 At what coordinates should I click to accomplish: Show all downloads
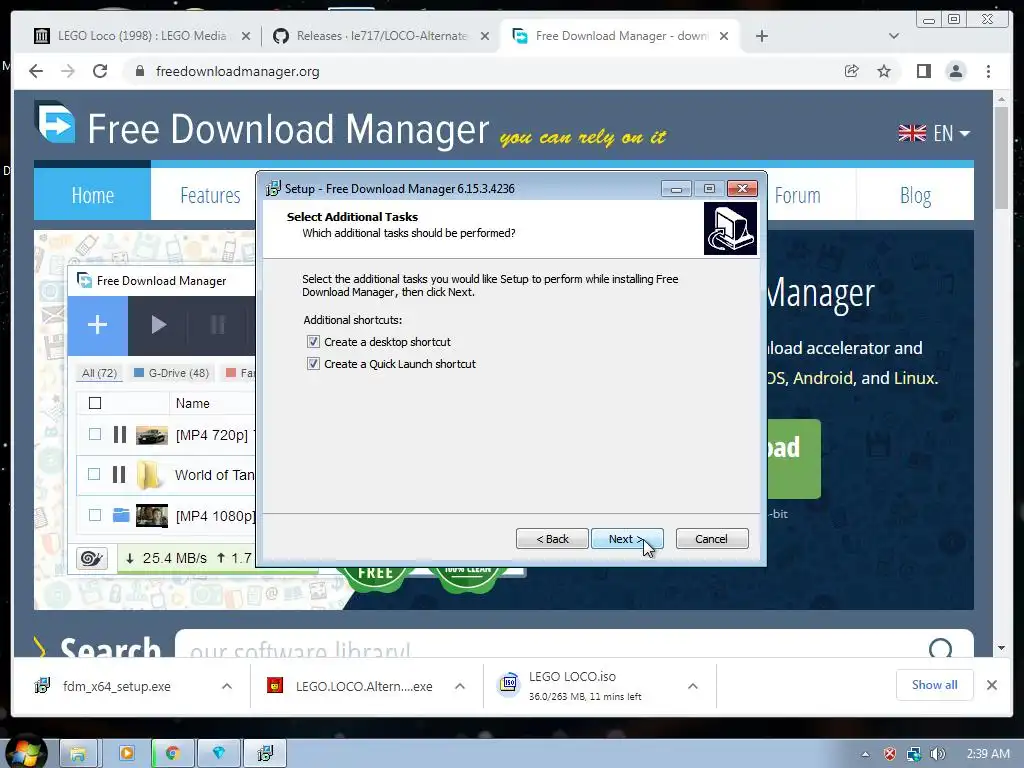935,684
